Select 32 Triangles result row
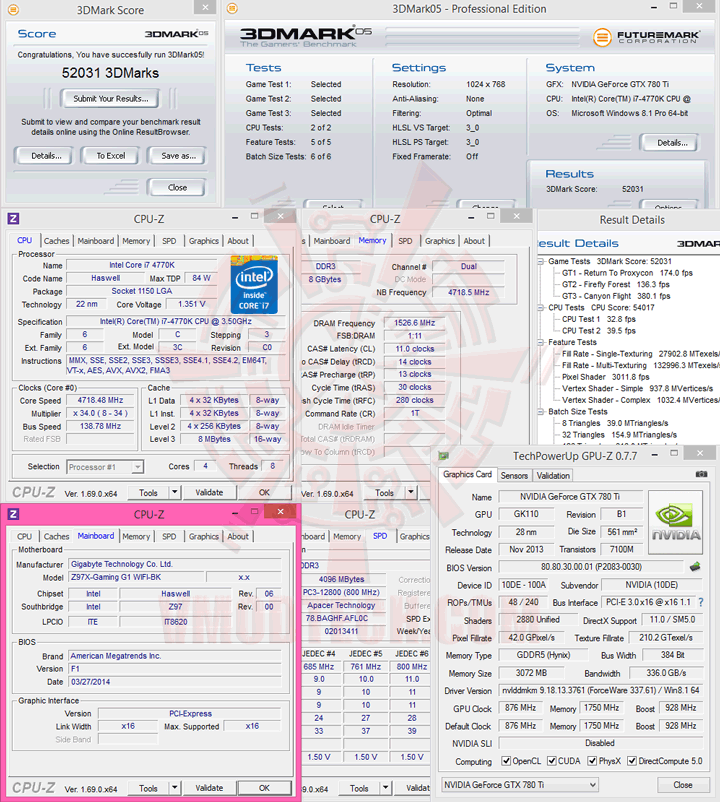Viewport: 720px width, 802px height. [x=619, y=435]
